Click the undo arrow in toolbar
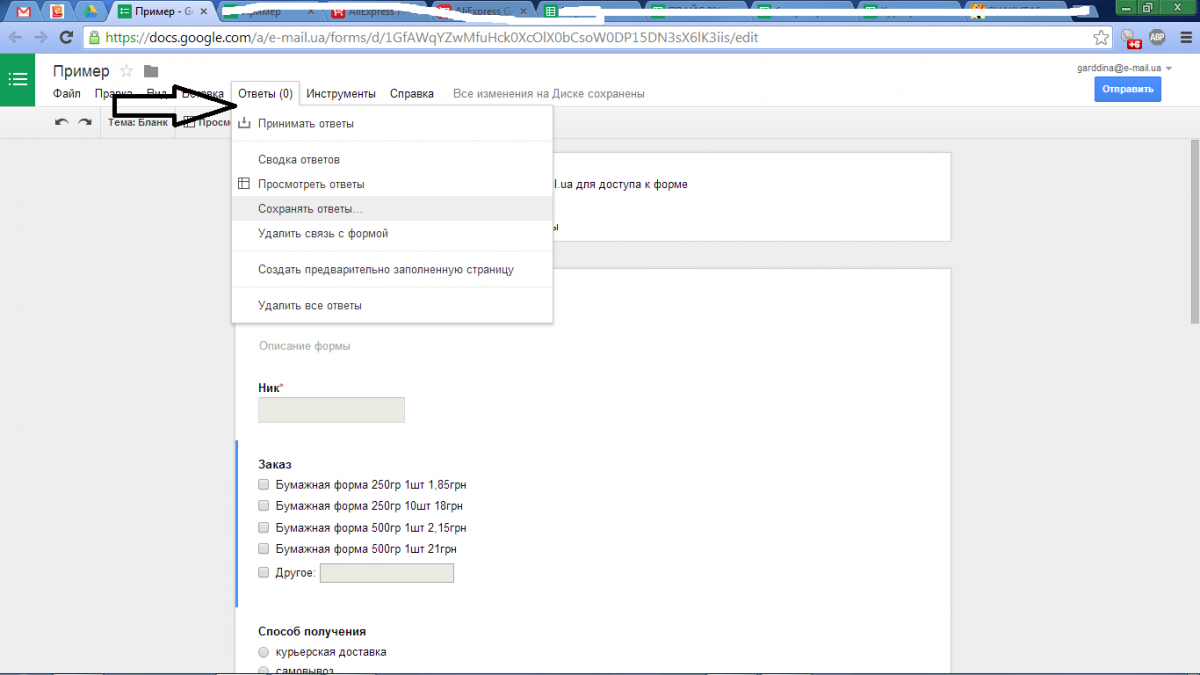Viewport: 1200px width, 675px height. 62,123
